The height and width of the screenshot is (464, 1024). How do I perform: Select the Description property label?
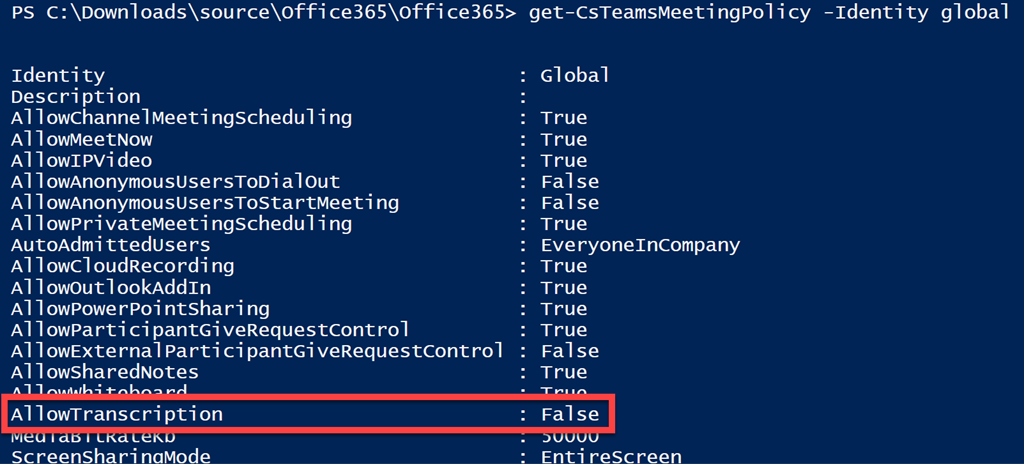75,97
